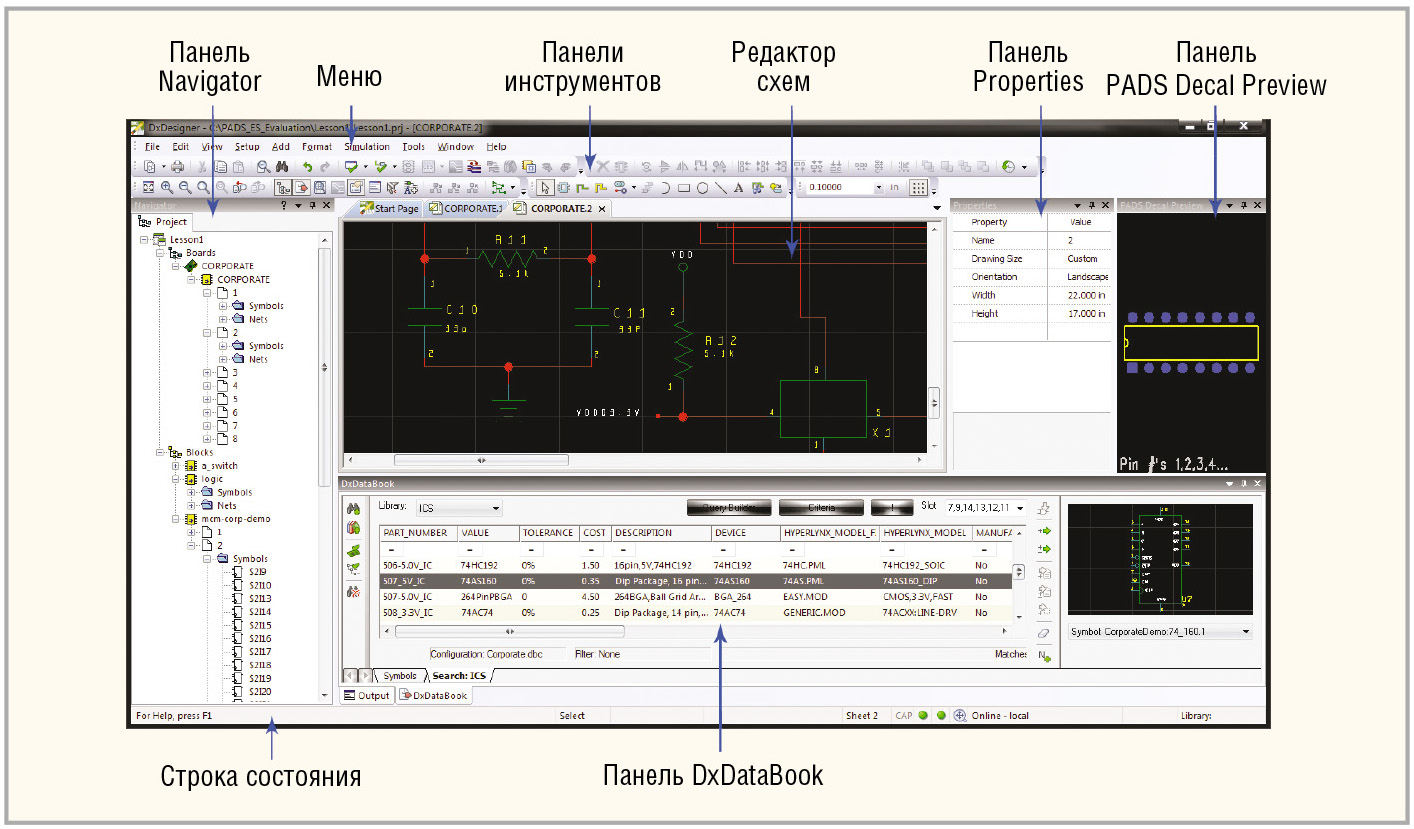
Task: Click the Print icon in the toolbar
Action: tap(177, 167)
